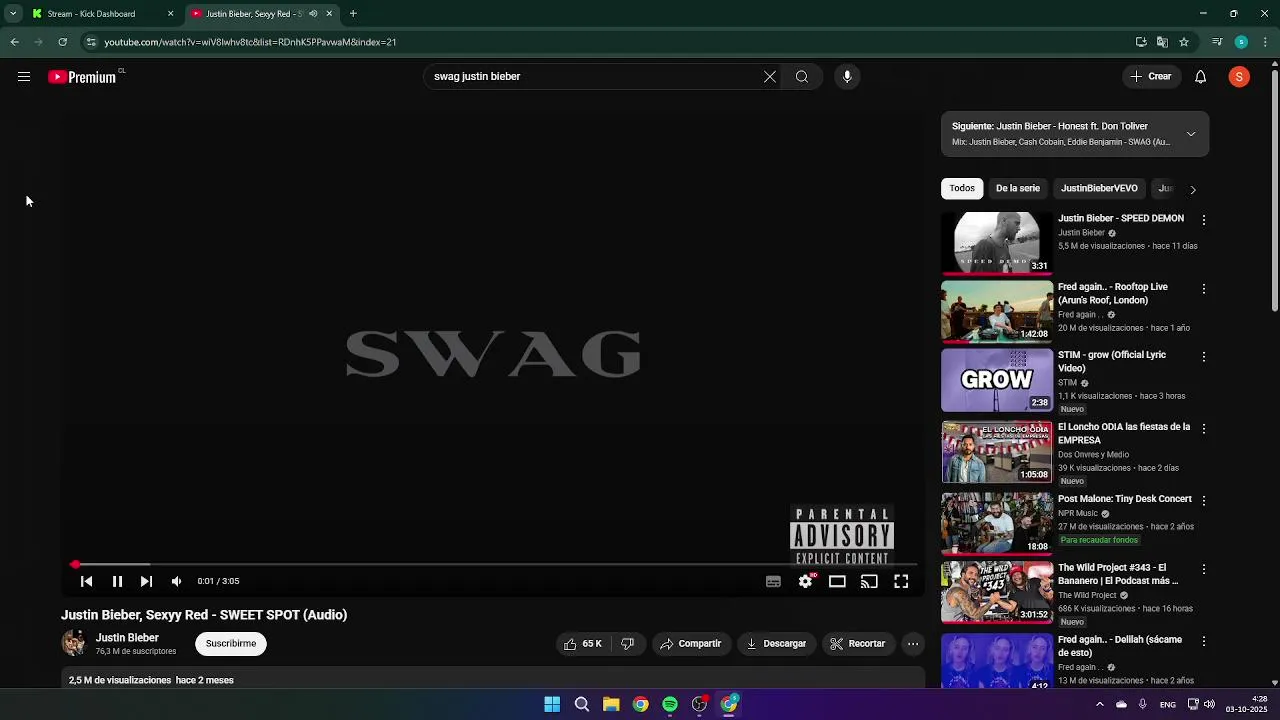Image resolution: width=1280 pixels, height=720 pixels.
Task: Start voice search with microphone icon
Action: 847,77
